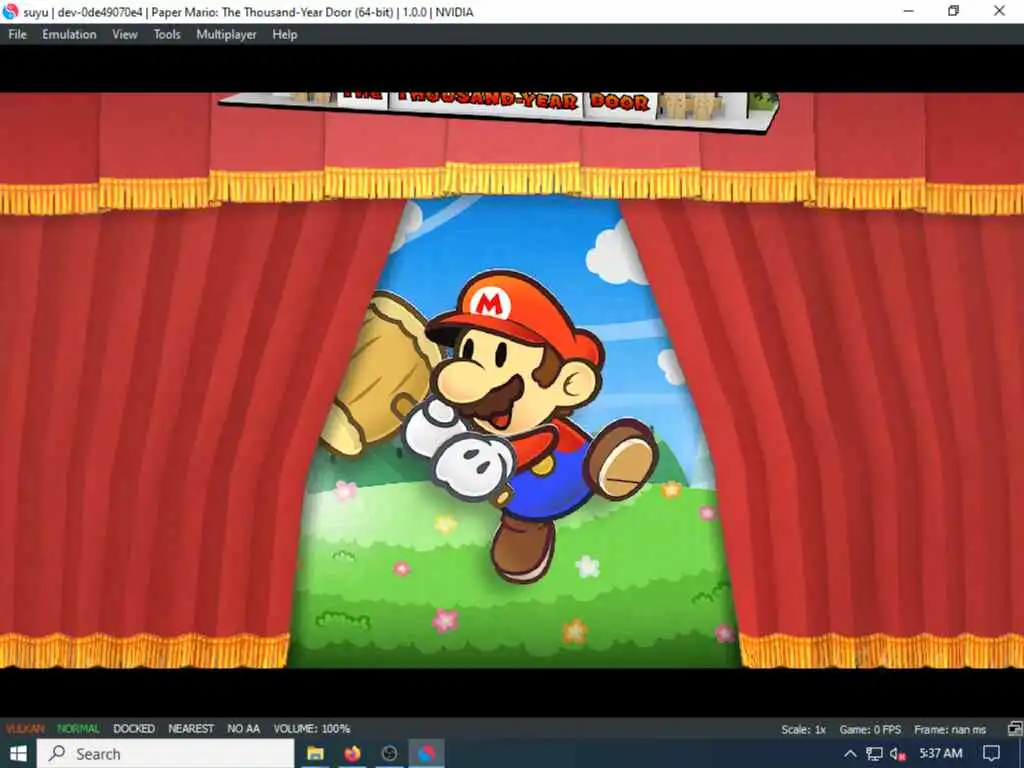Click the VOLUME: 100% status button
This screenshot has width=1024, height=768.
312,729
